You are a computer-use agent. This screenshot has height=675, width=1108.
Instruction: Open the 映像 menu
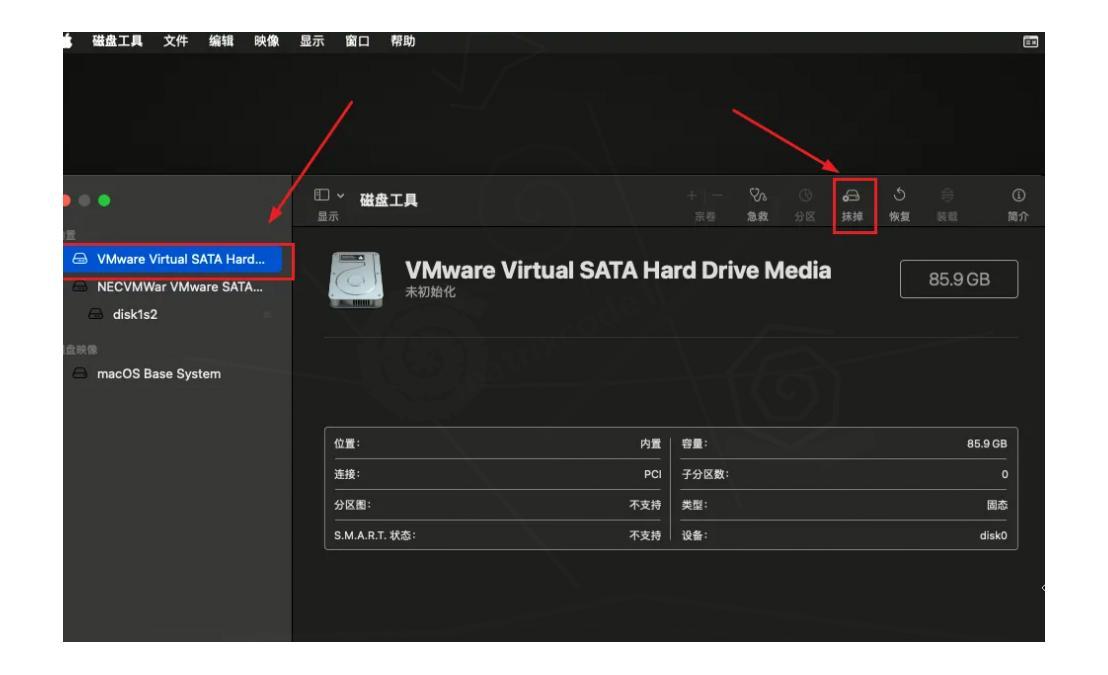point(266,41)
